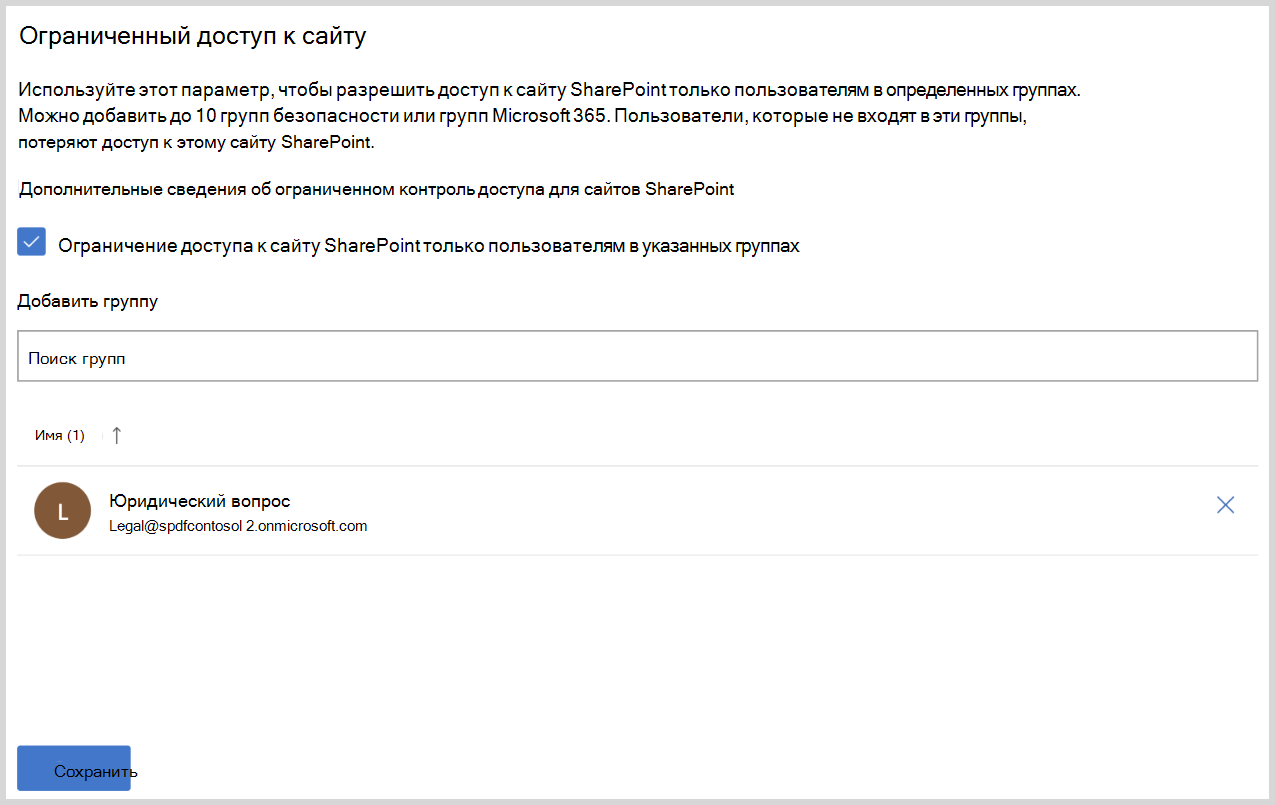Click the Имя (1) column header

tap(60, 435)
